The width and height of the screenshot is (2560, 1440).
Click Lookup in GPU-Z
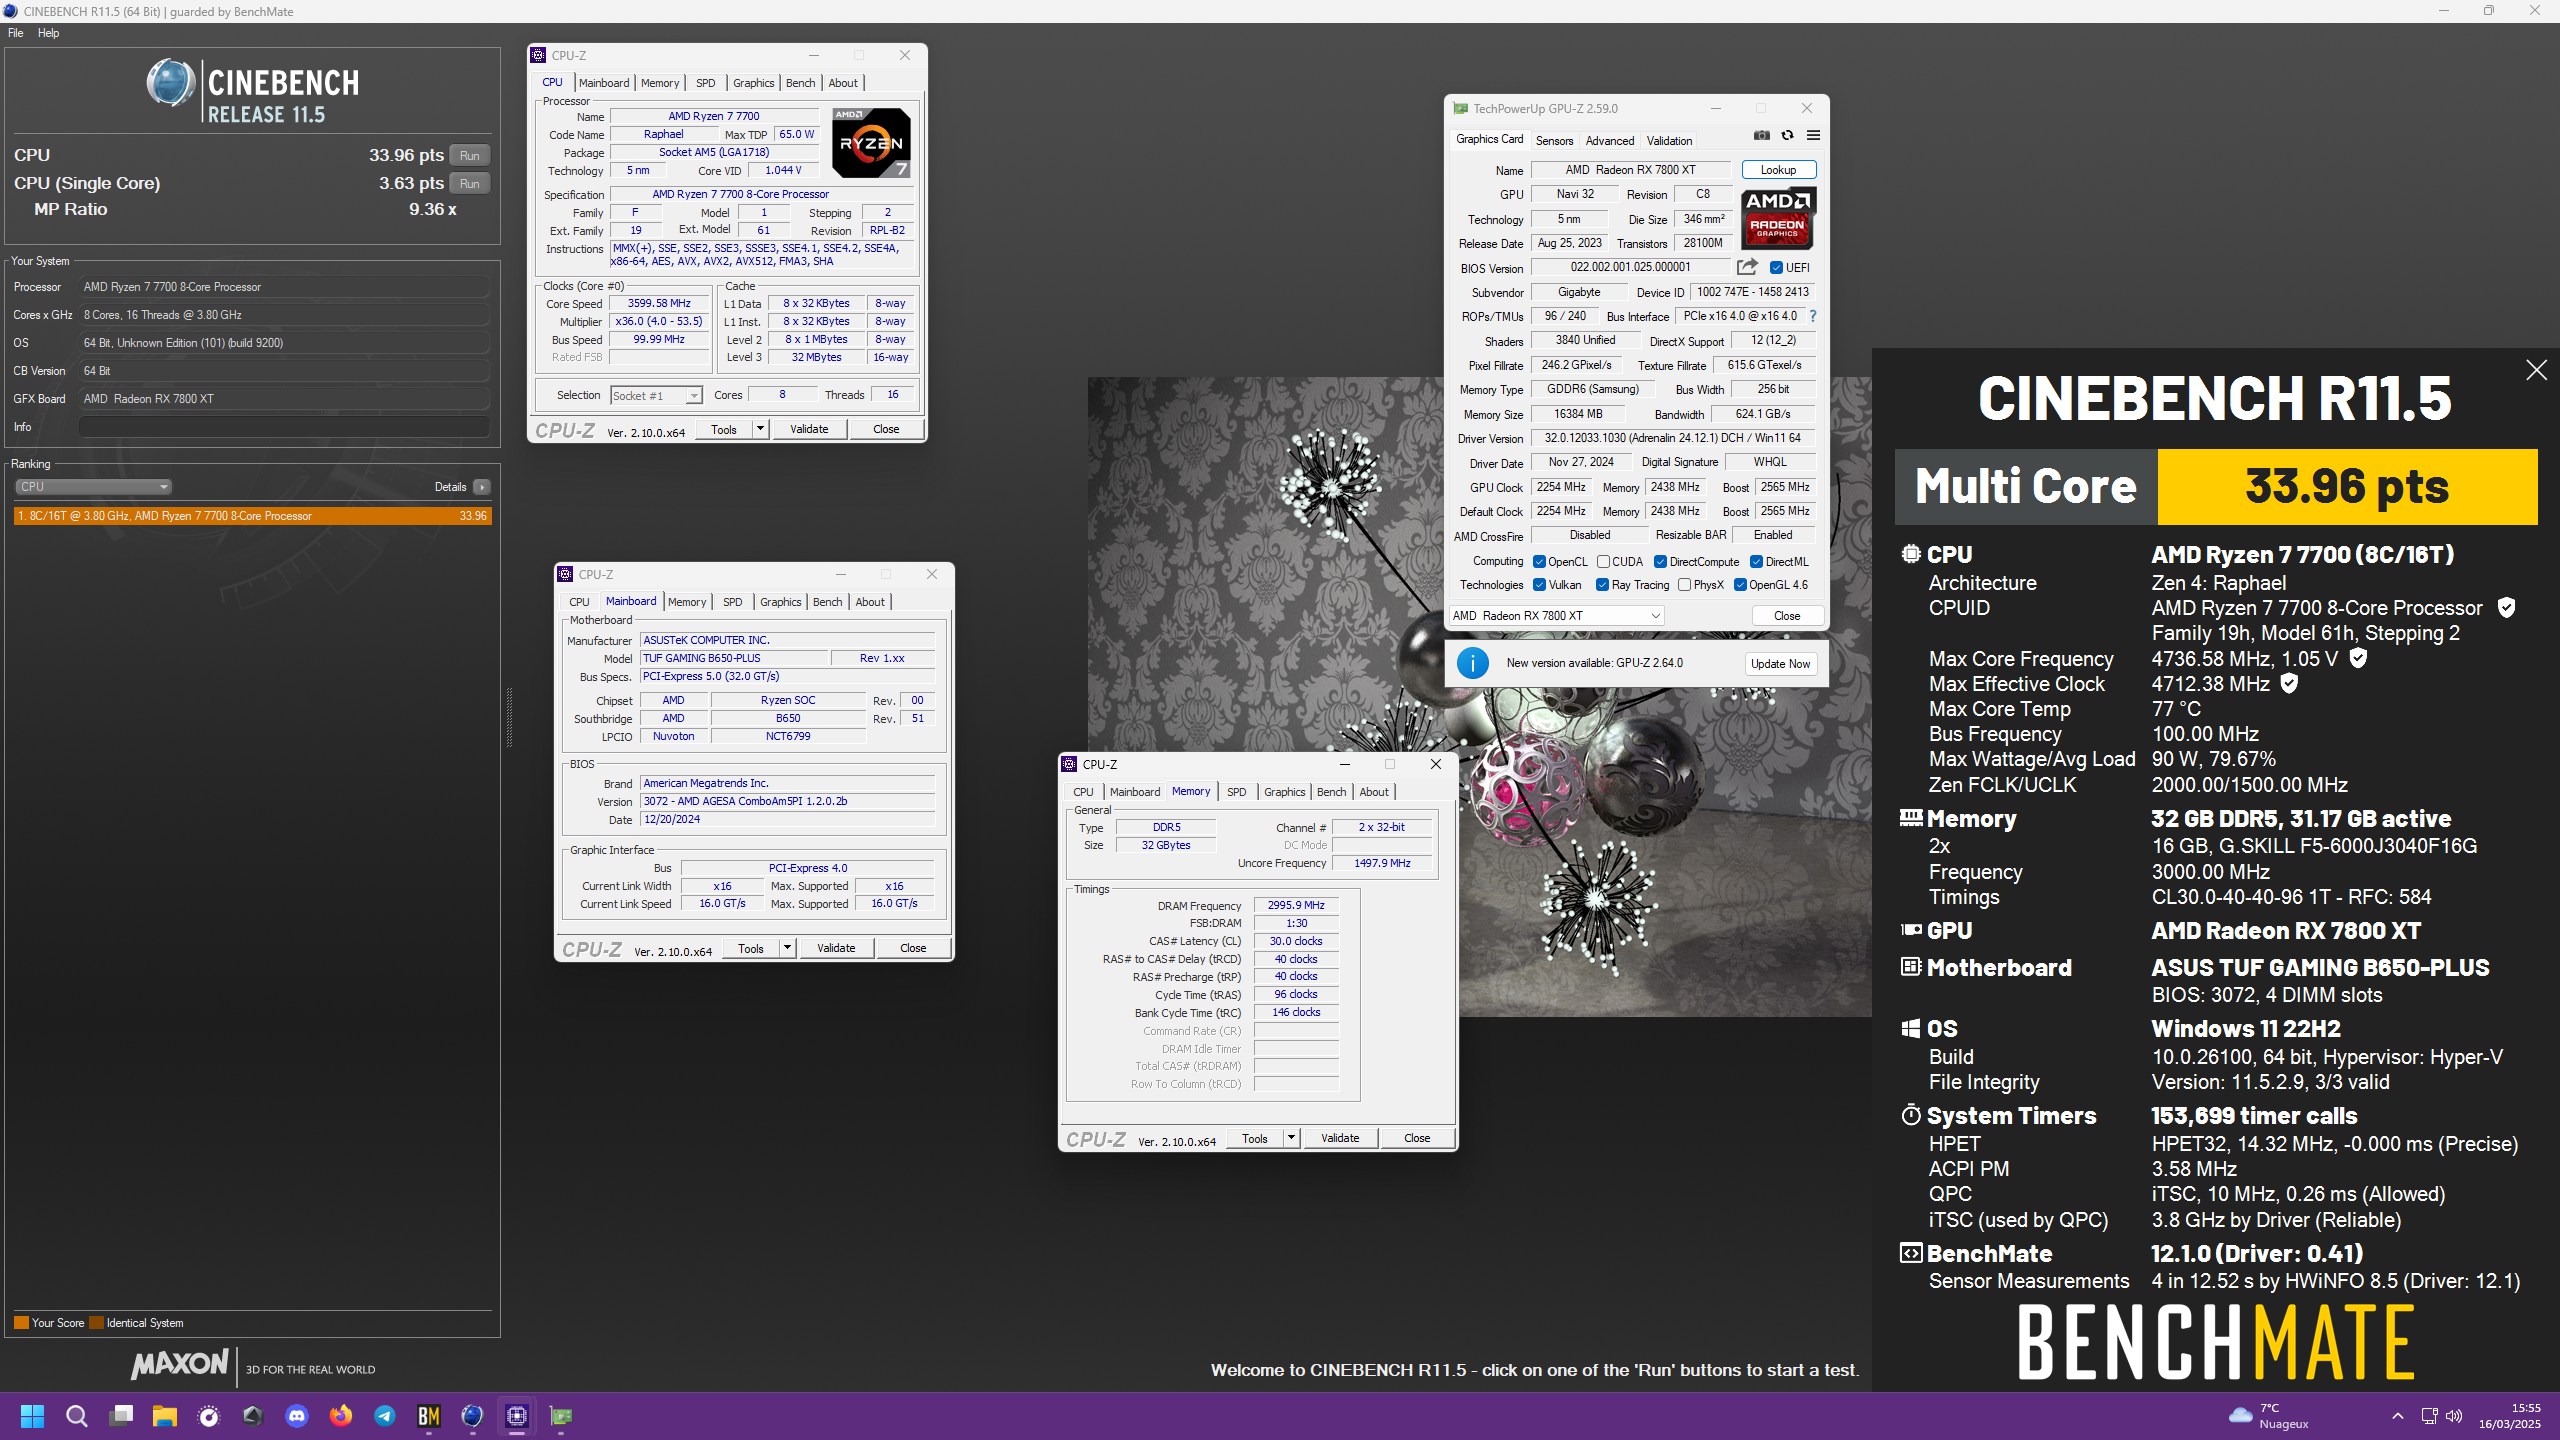(x=1778, y=170)
